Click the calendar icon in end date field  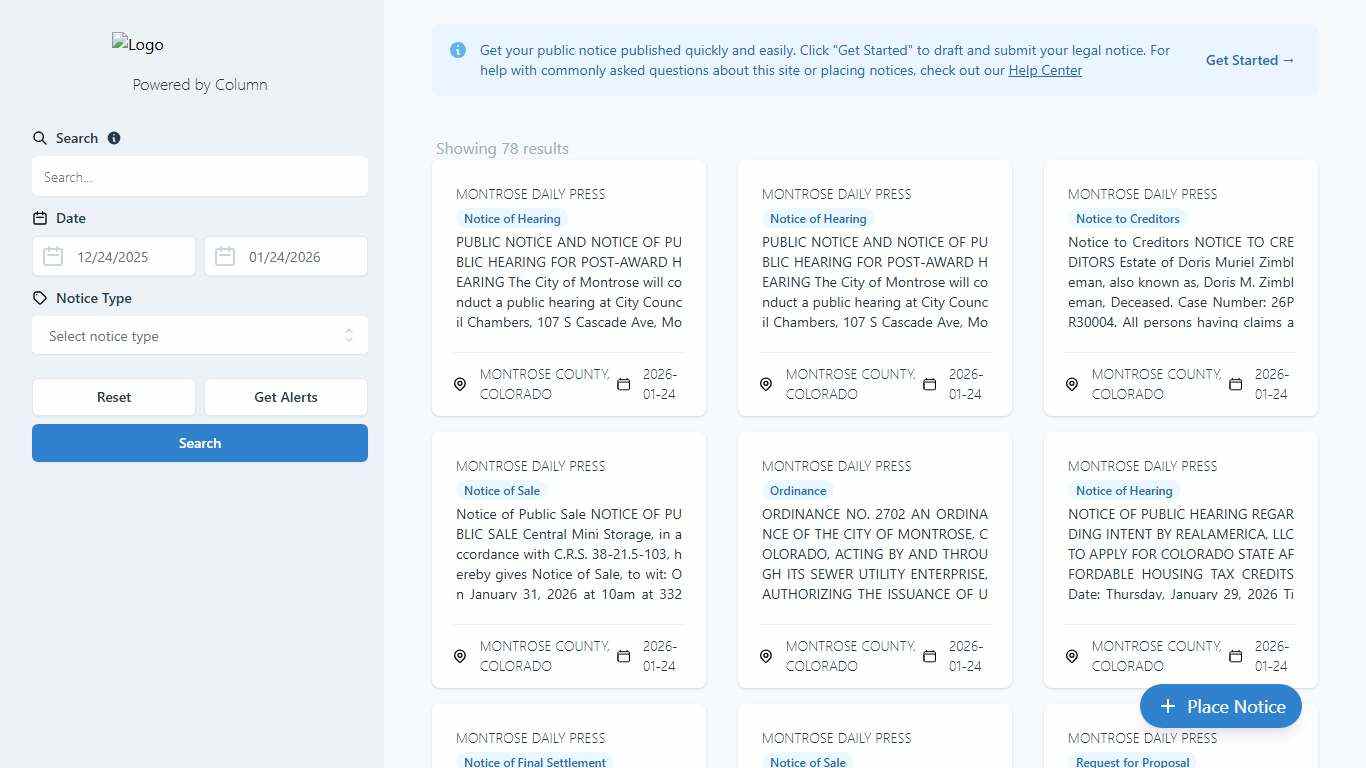pyautogui.click(x=225, y=257)
